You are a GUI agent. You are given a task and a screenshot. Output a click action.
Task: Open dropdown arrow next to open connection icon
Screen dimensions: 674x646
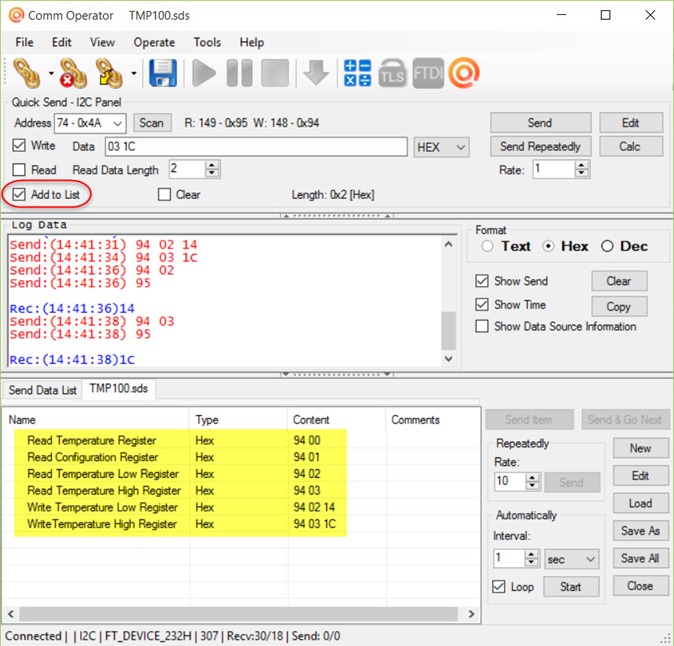(51, 73)
